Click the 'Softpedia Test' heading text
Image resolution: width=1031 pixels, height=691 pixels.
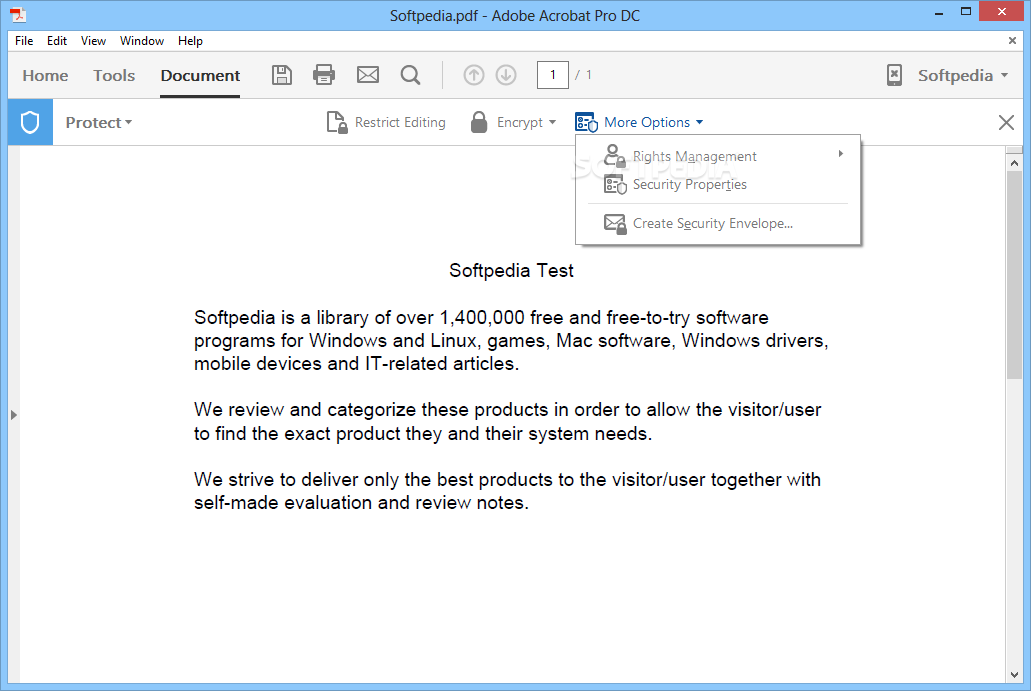[511, 270]
